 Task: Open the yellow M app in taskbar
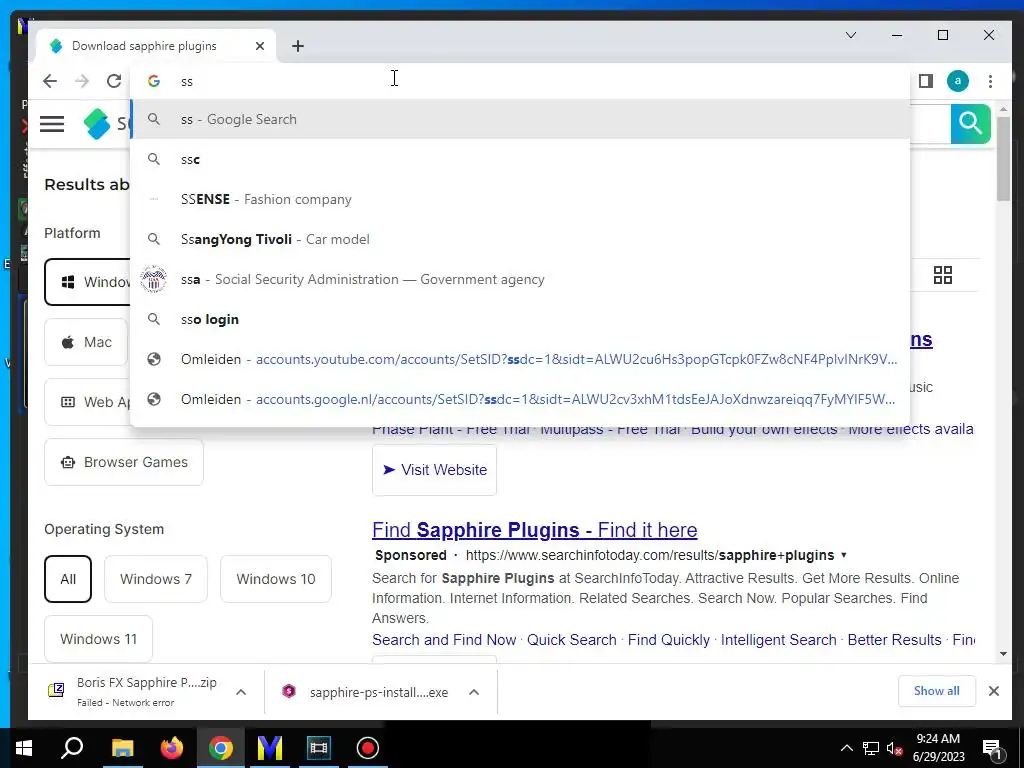270,748
